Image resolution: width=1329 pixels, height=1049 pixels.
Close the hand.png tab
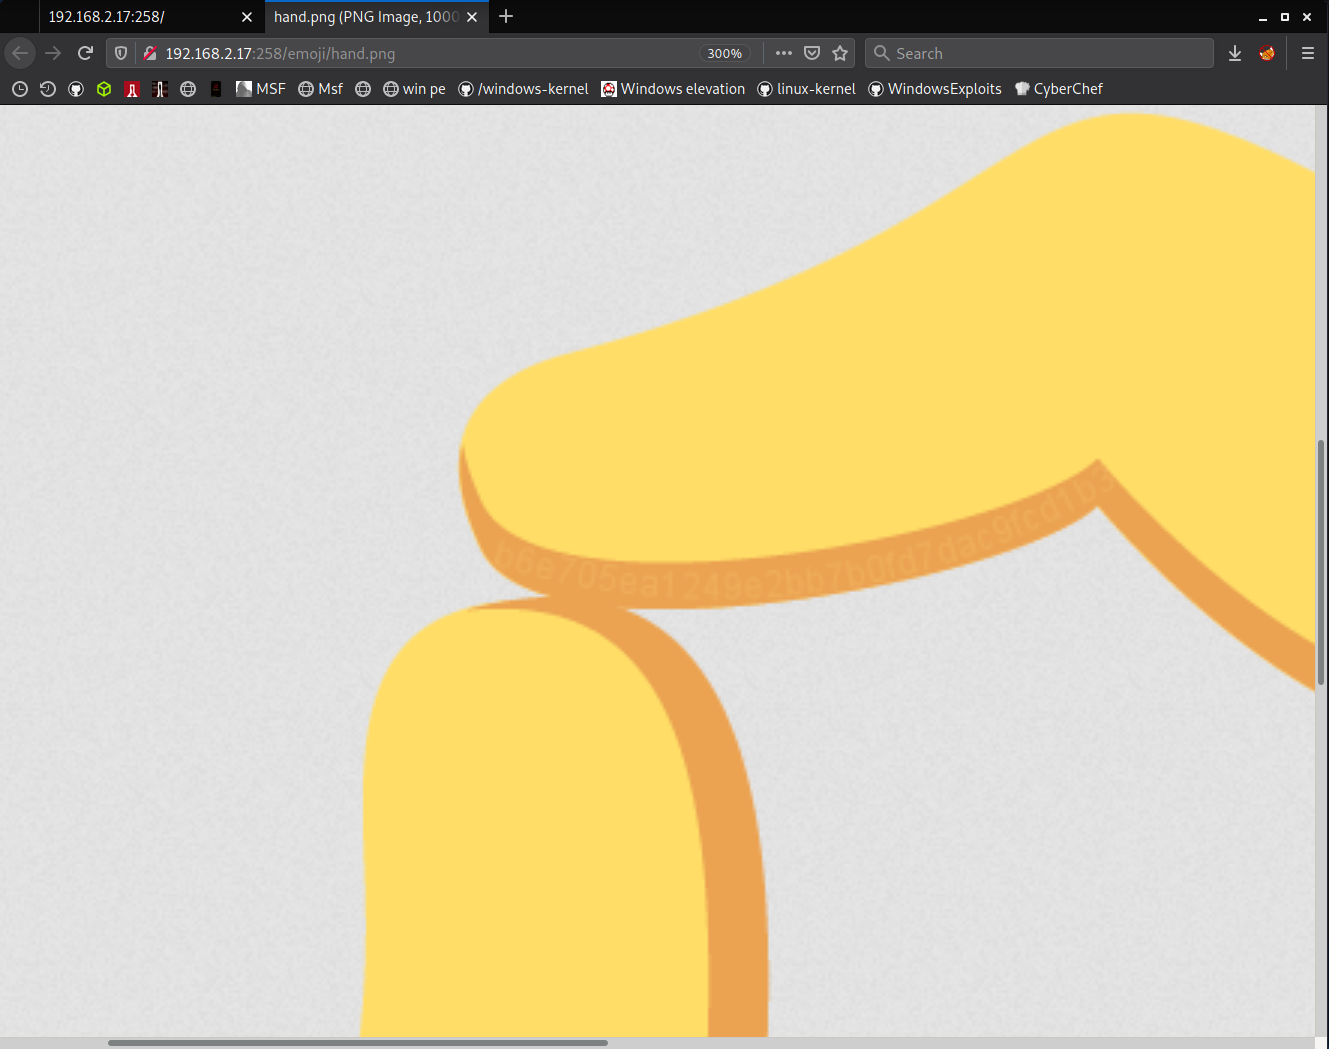[472, 17]
